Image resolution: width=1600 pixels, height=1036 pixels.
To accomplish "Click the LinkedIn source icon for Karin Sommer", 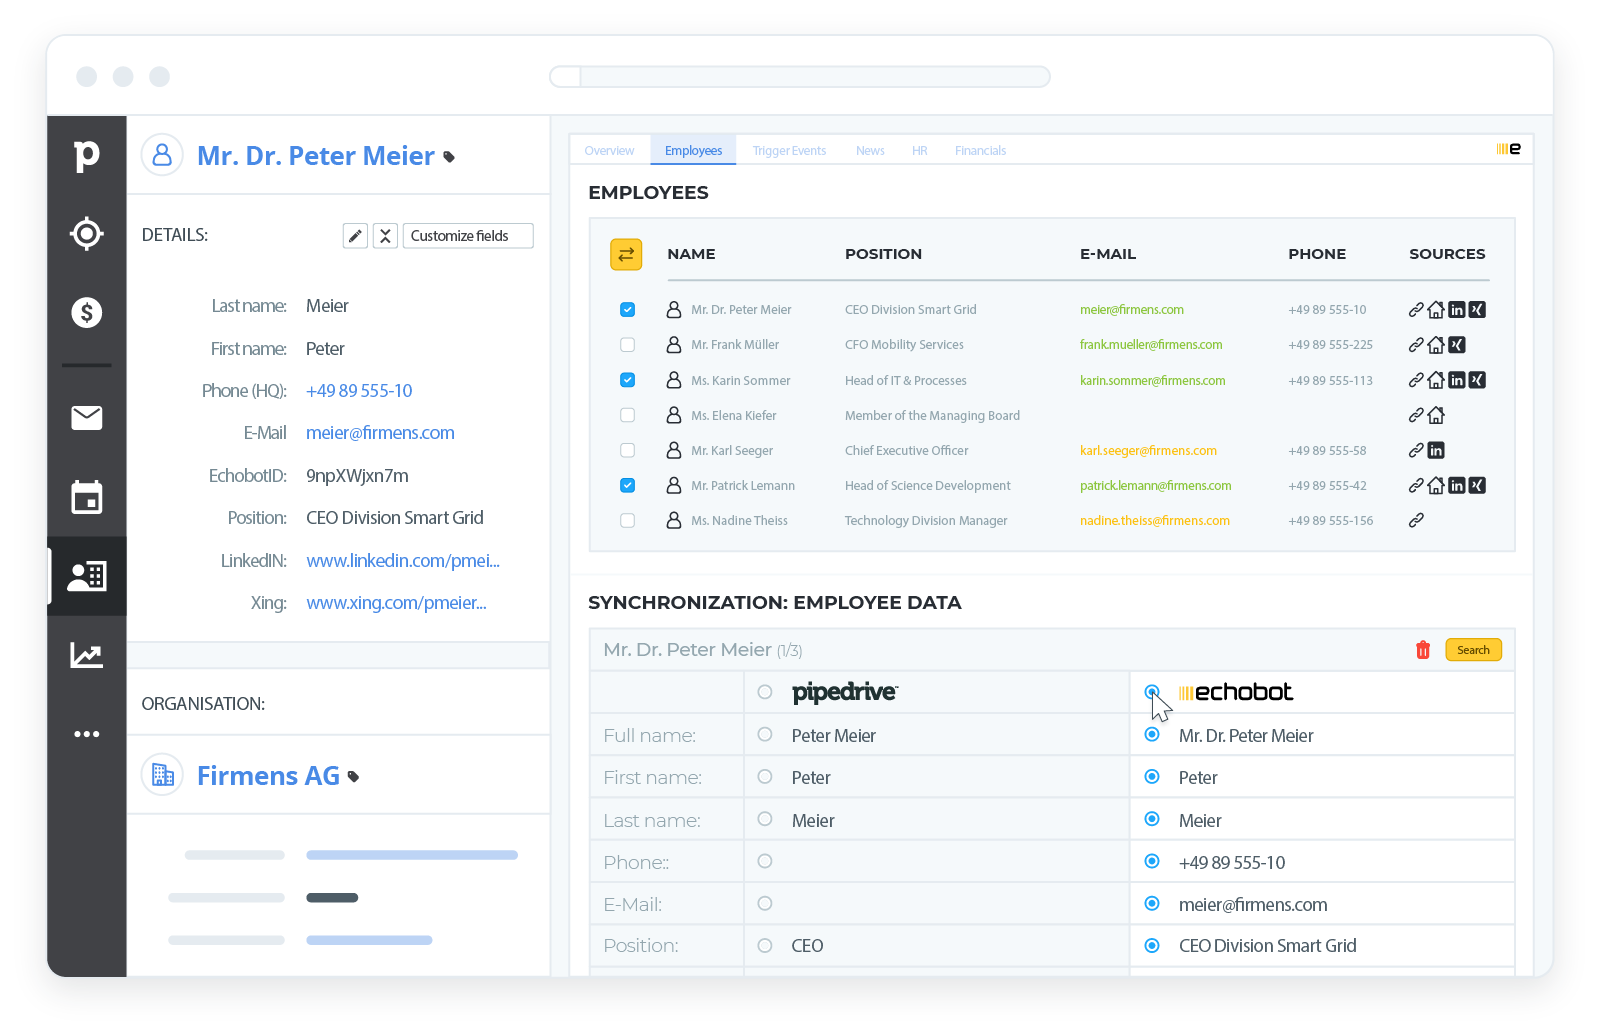I will pos(1457,380).
